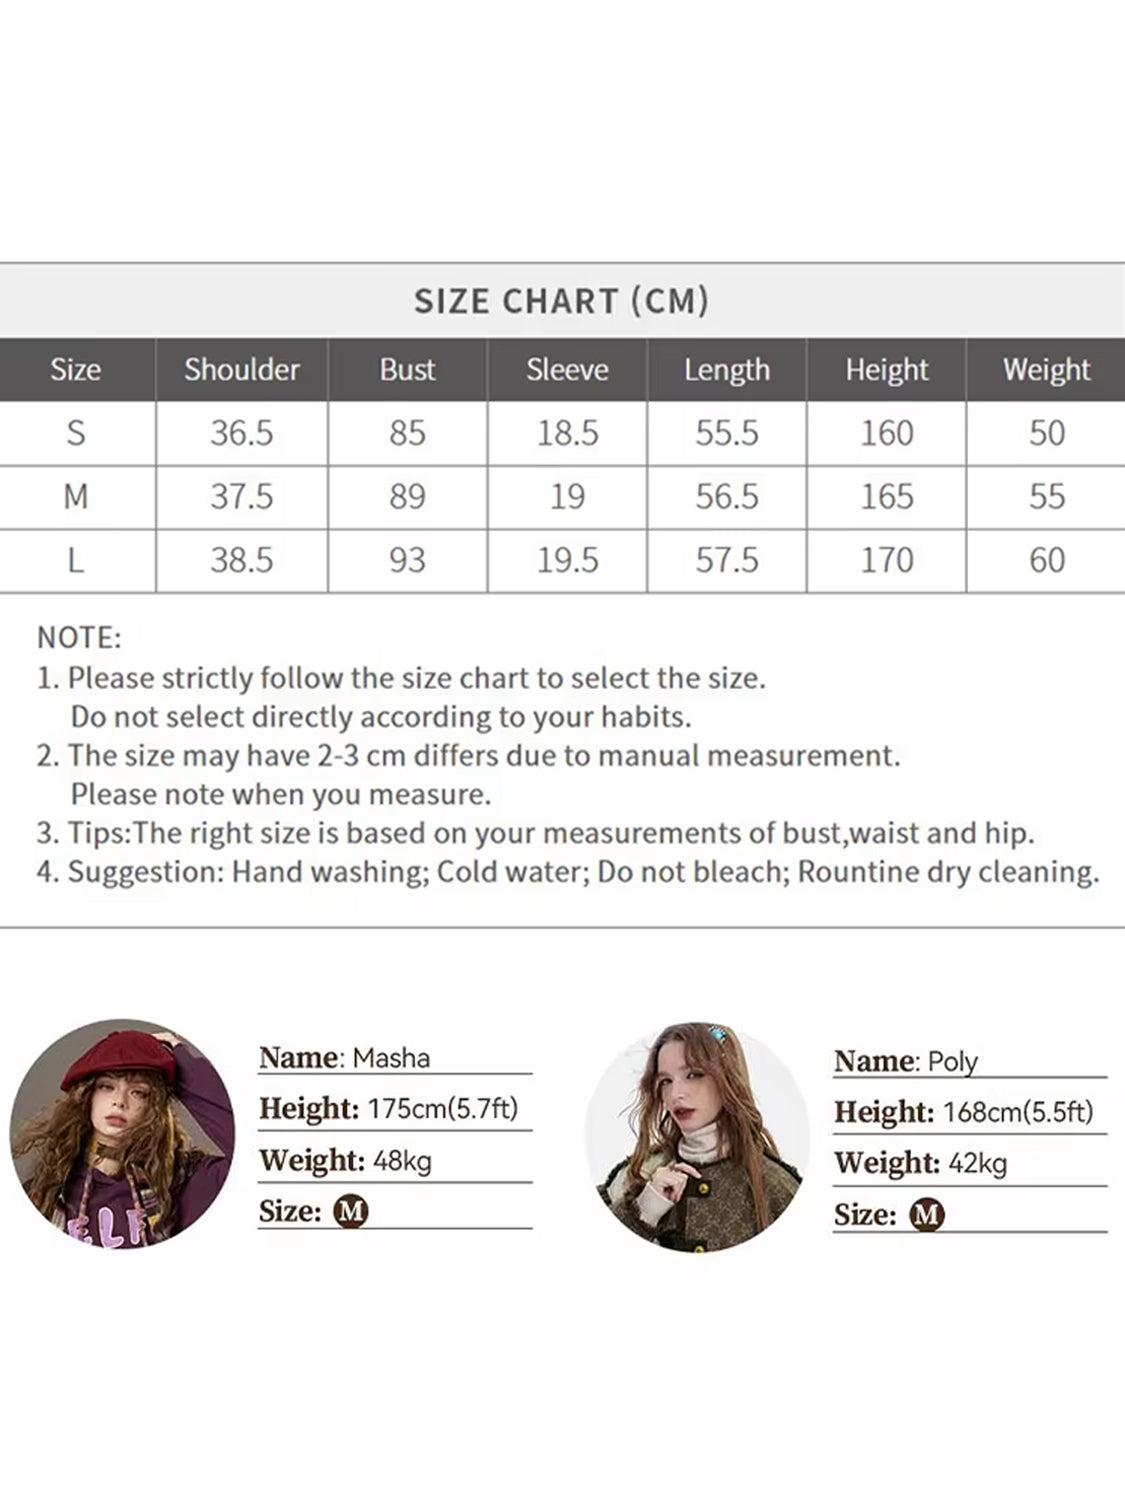This screenshot has width=1125, height=1500.
Task: Select the Bust column header
Action: pyautogui.click(x=407, y=369)
